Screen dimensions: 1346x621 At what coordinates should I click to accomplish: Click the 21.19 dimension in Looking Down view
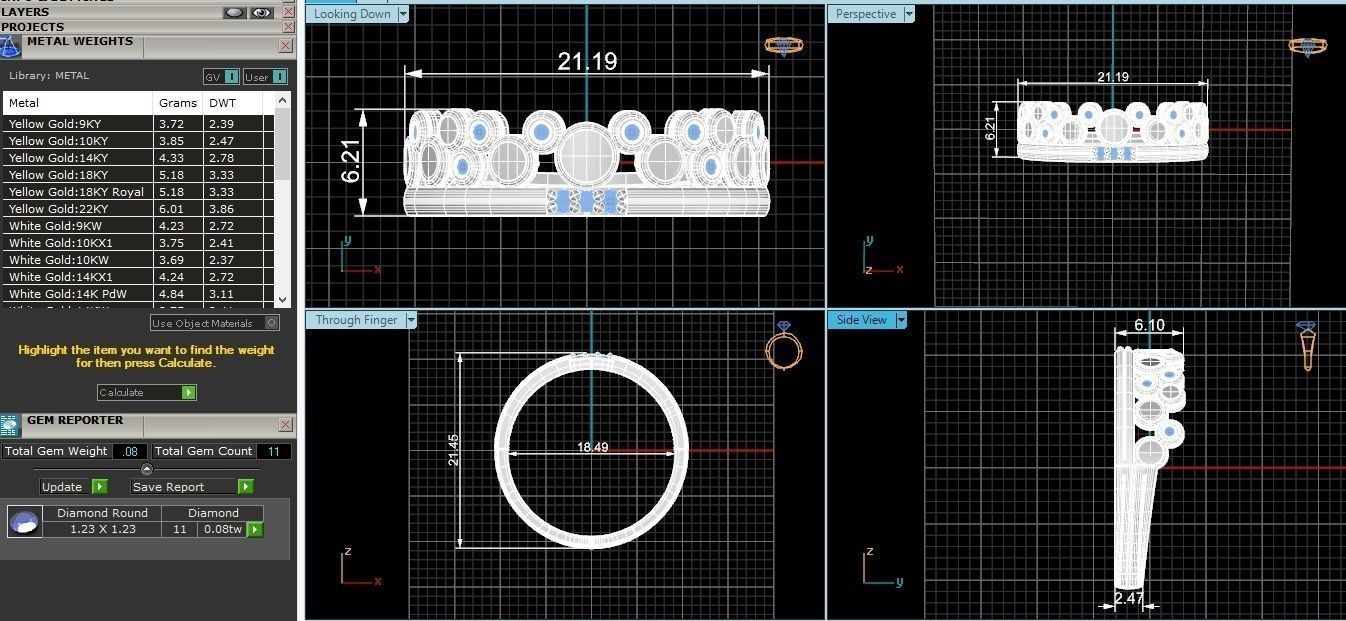pyautogui.click(x=587, y=62)
